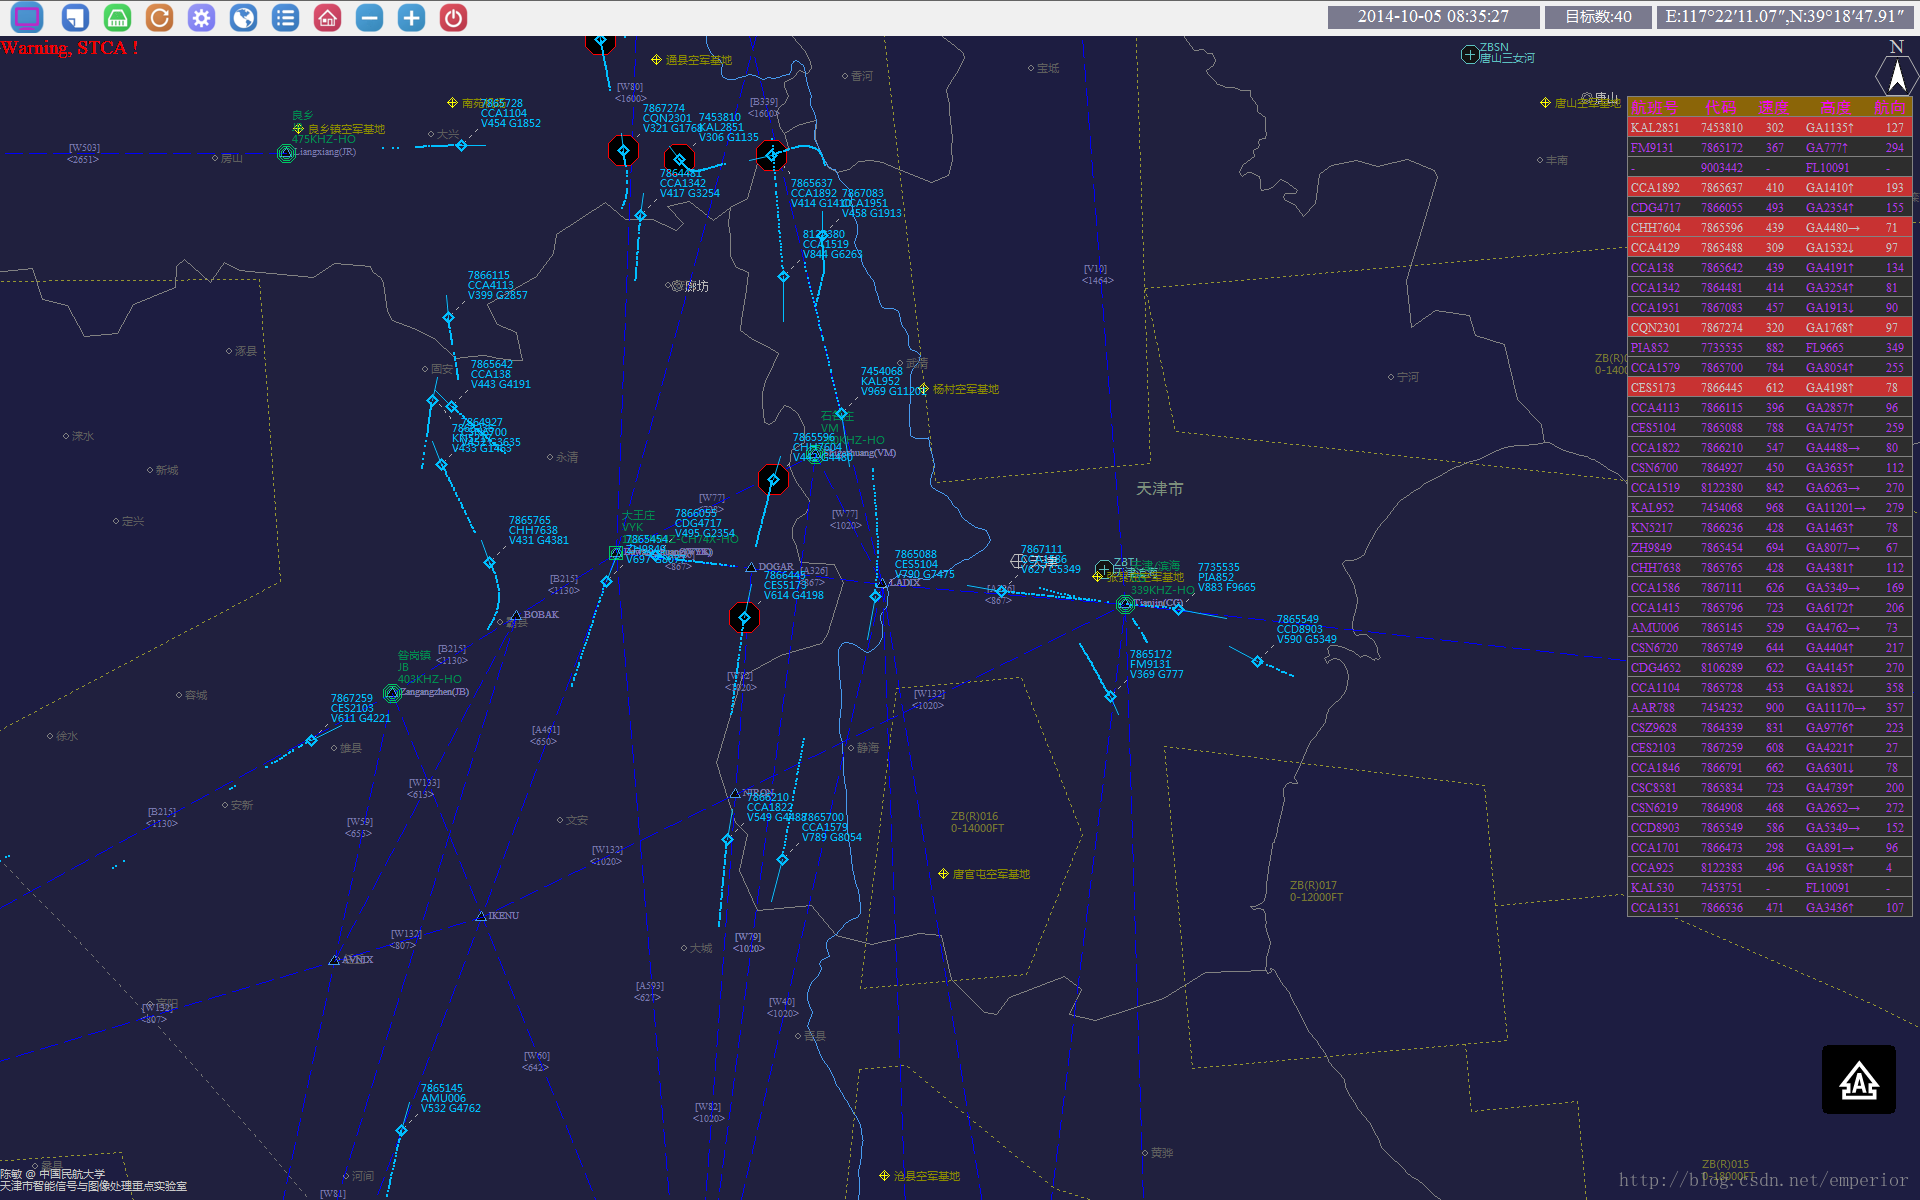This screenshot has height=1200, width=1920.
Task: Select the CSZ9628 row in flight table
Action: click(1770, 728)
